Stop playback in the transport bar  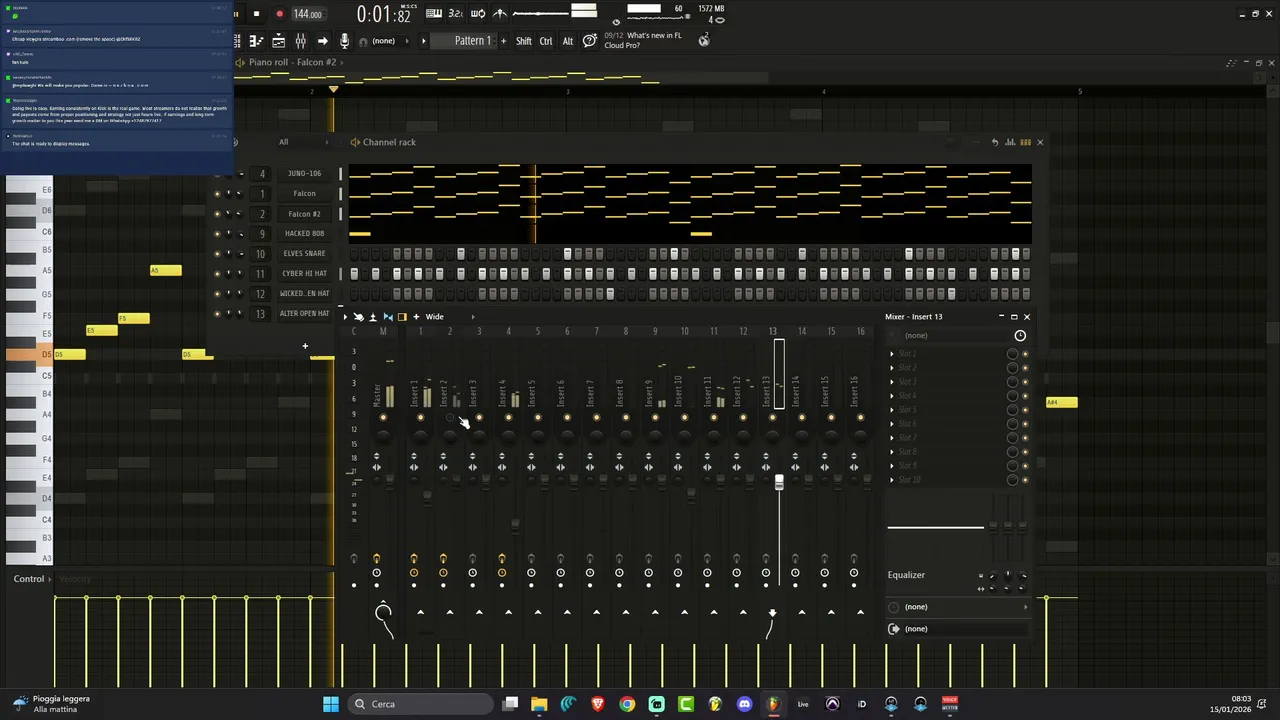(x=256, y=14)
